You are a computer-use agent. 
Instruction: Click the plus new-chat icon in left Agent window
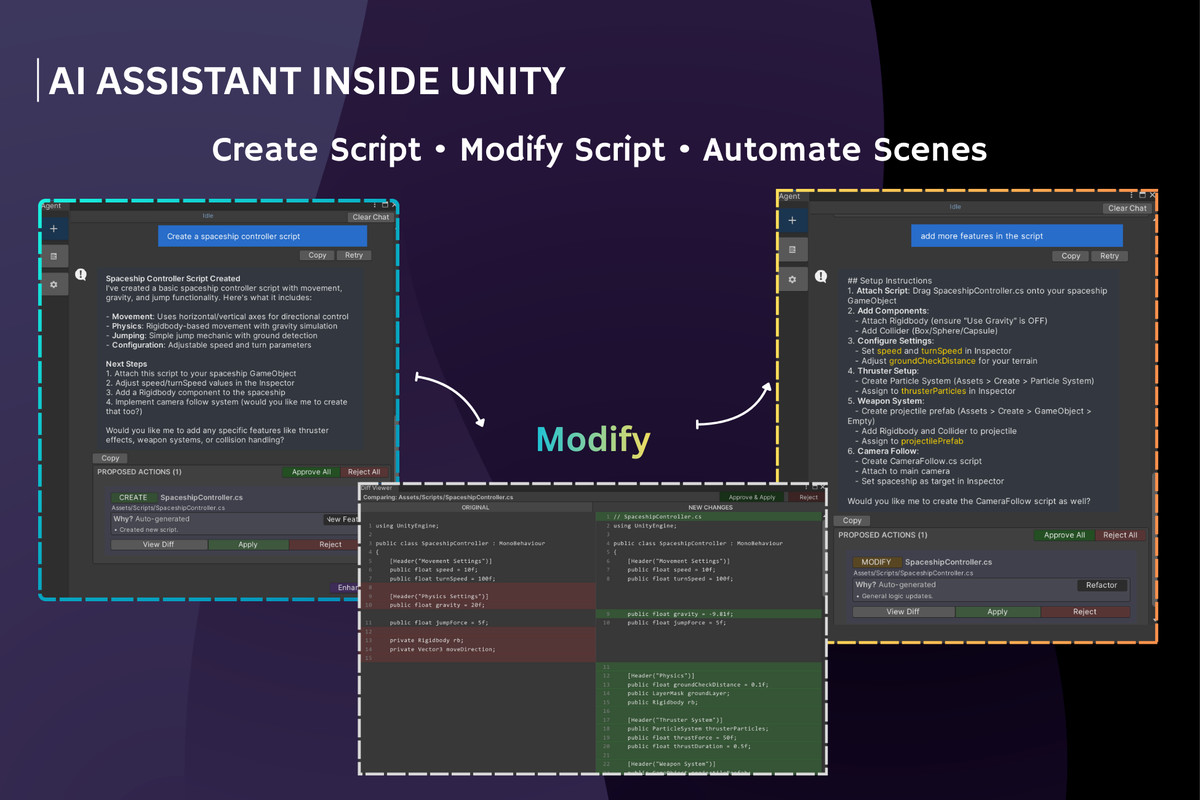point(54,229)
